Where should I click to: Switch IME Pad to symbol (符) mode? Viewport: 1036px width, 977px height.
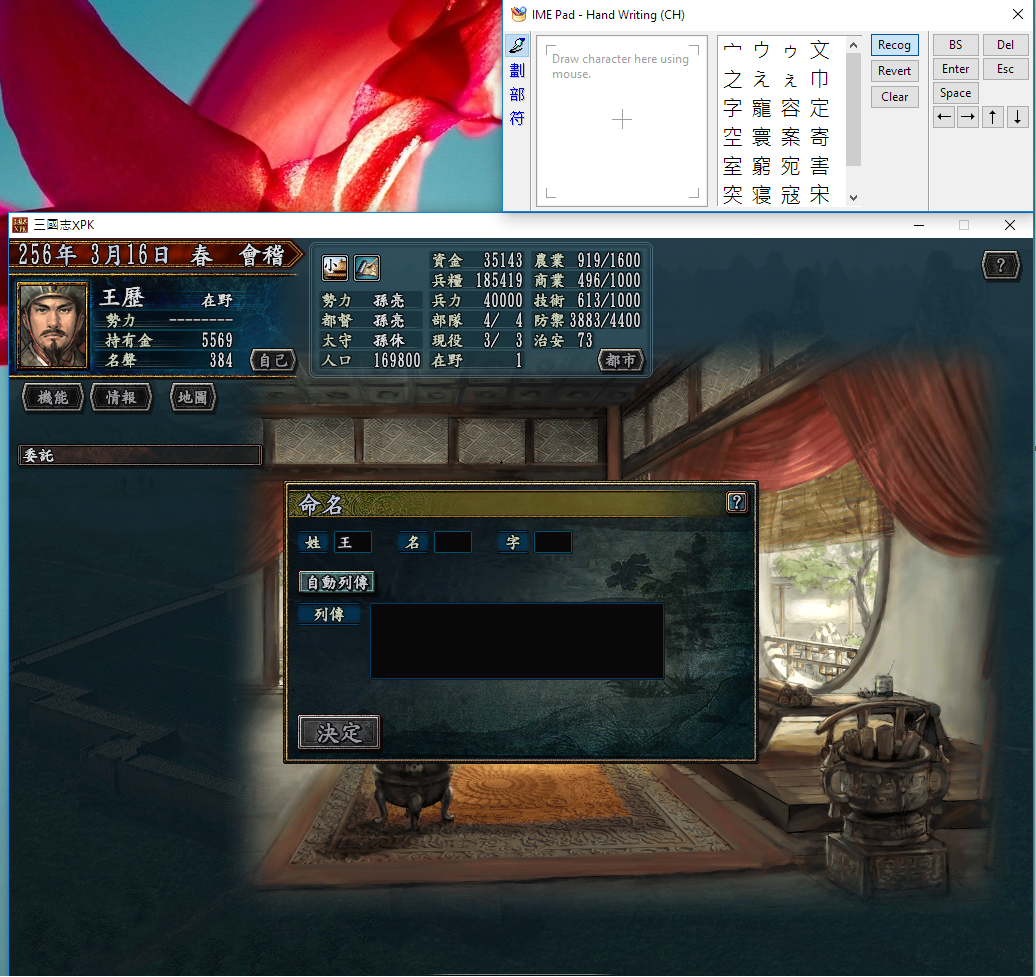coord(517,118)
